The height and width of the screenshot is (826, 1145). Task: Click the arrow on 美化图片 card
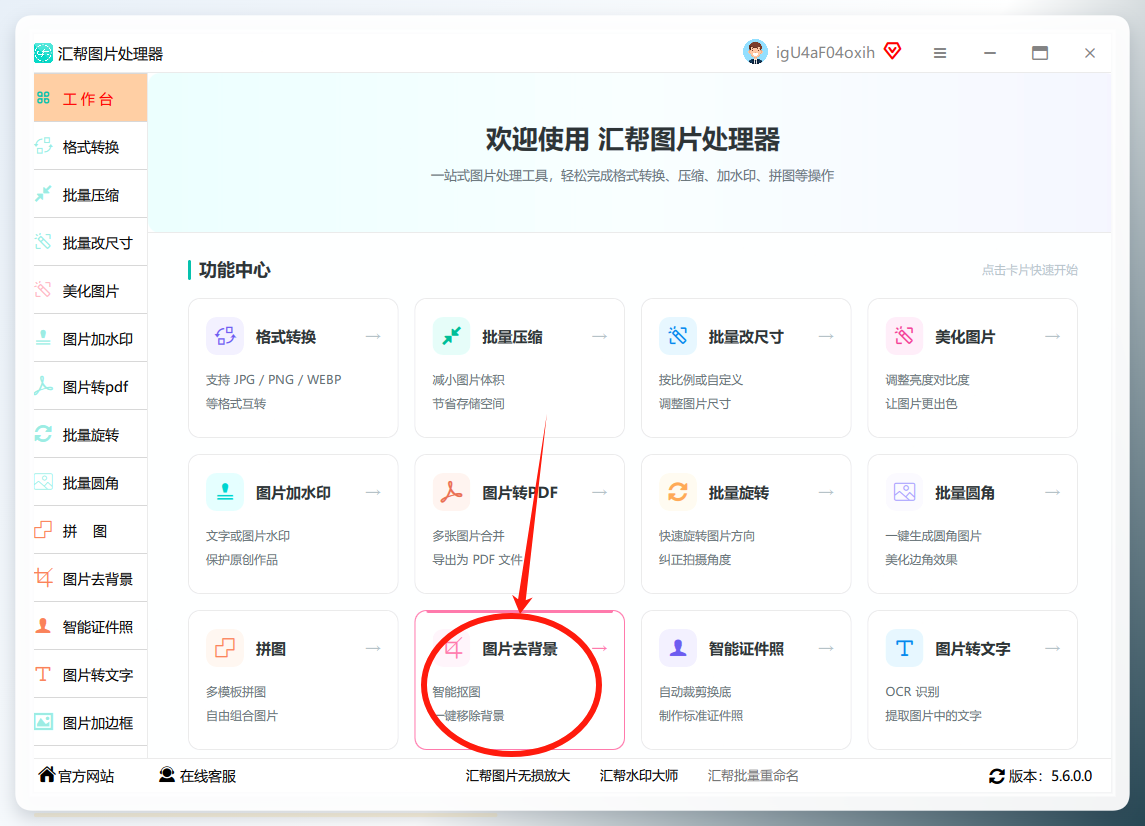tap(1052, 336)
